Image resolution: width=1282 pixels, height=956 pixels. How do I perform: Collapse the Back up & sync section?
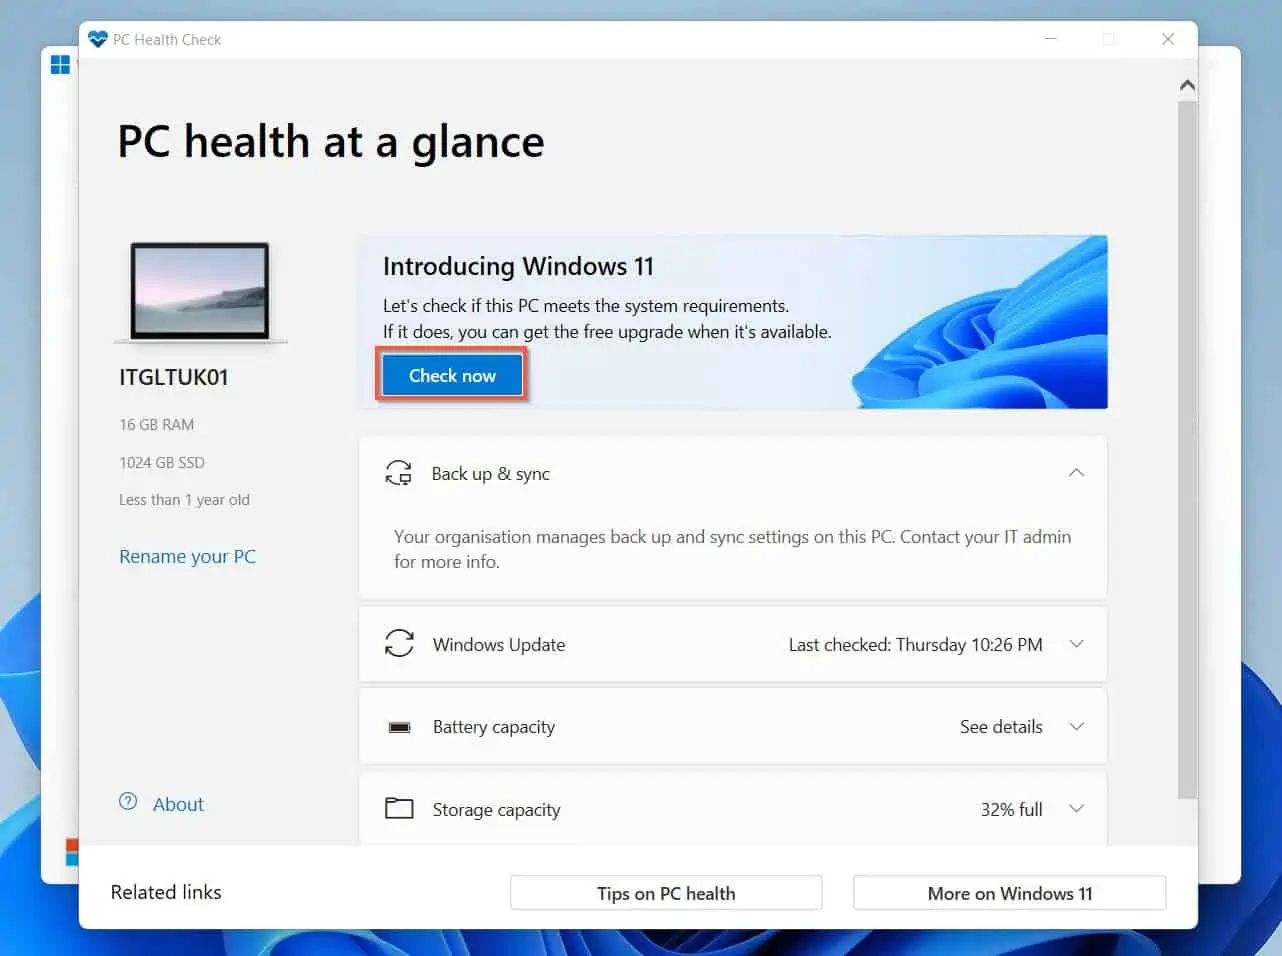1076,472
